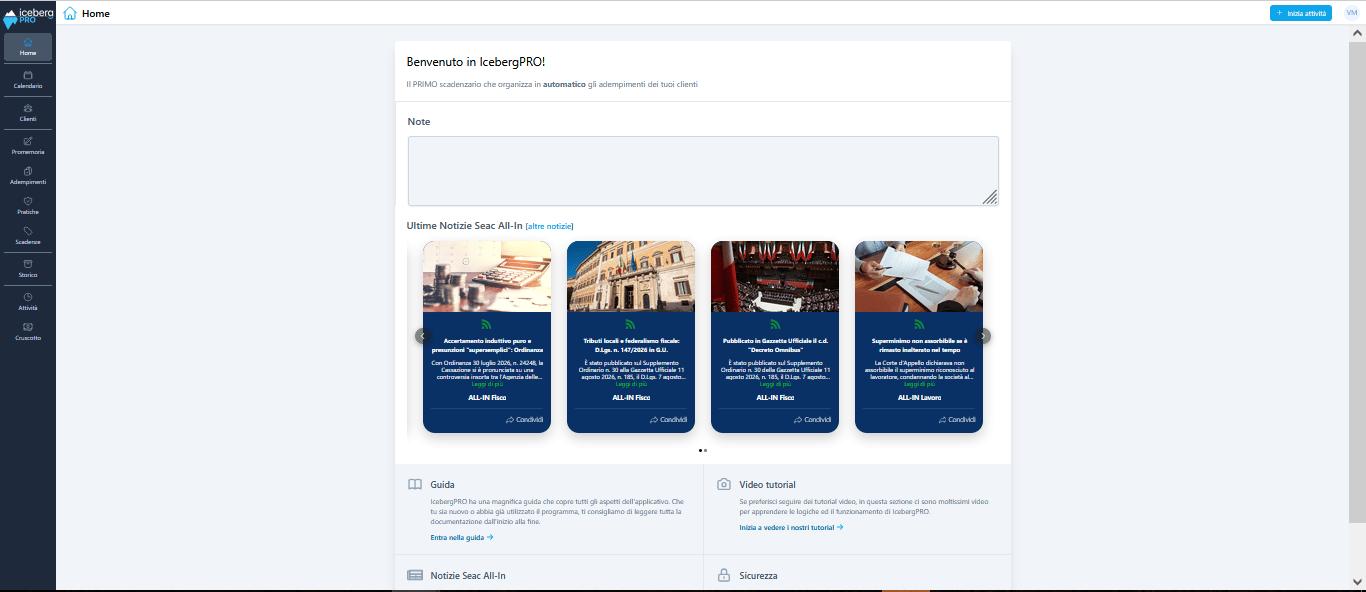The image size is (1366, 592).
Task: Click the page vertical scrollbar
Action: [1357, 280]
